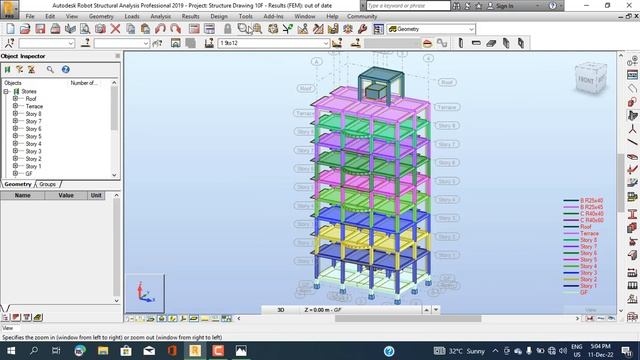The height and width of the screenshot is (360, 640).
Task: Click the Undo arrow icon
Action: click(x=160, y=29)
